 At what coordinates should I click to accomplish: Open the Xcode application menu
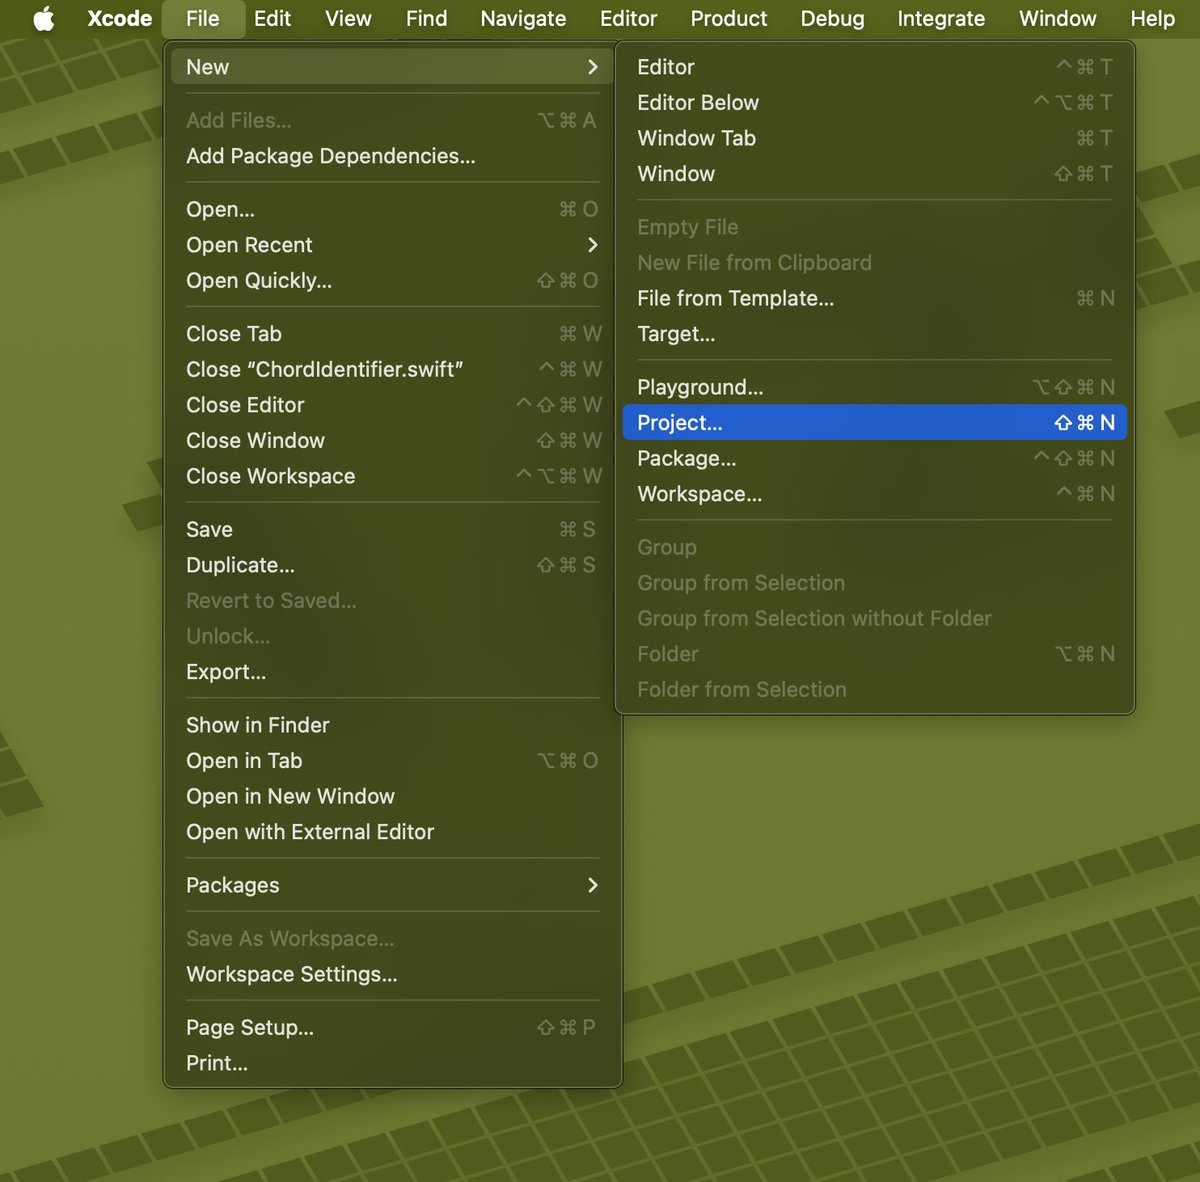120,19
